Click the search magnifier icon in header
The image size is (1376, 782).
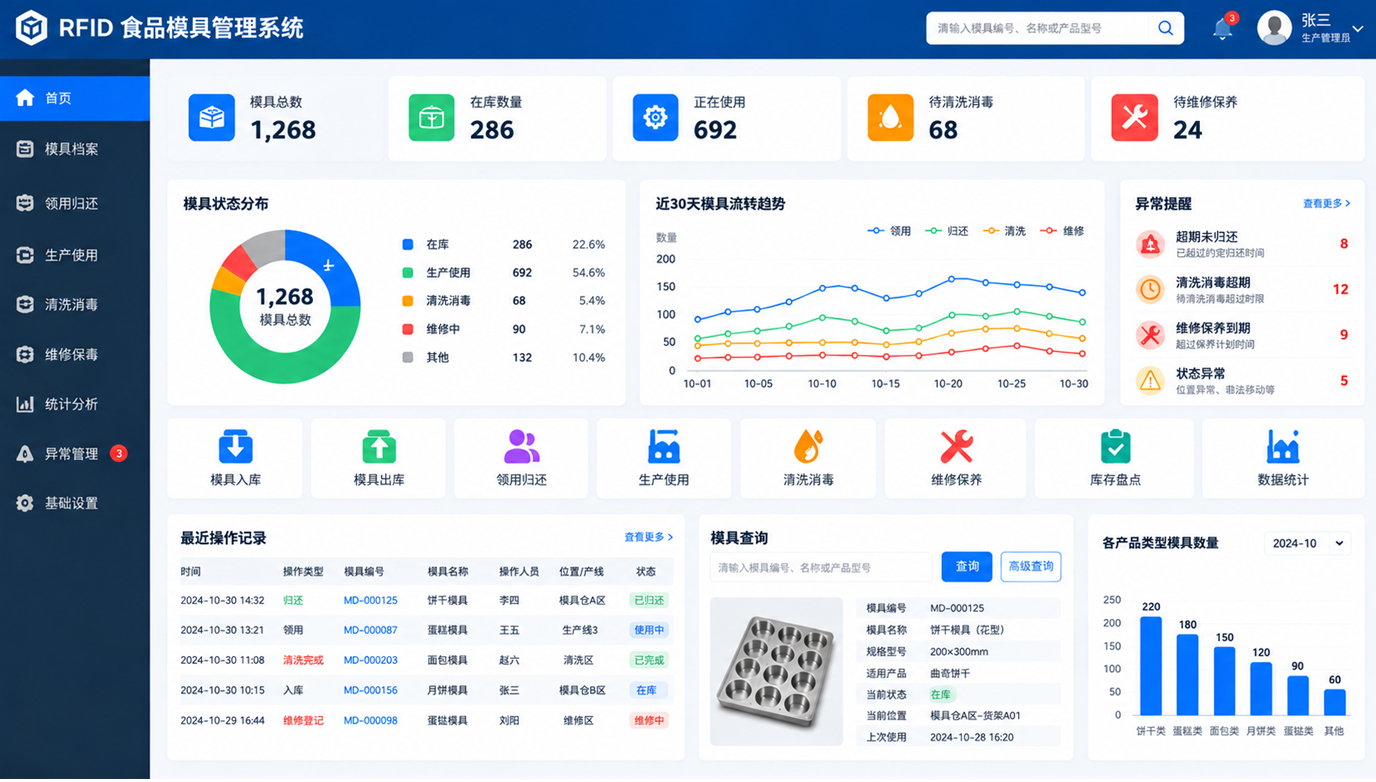(x=1165, y=28)
